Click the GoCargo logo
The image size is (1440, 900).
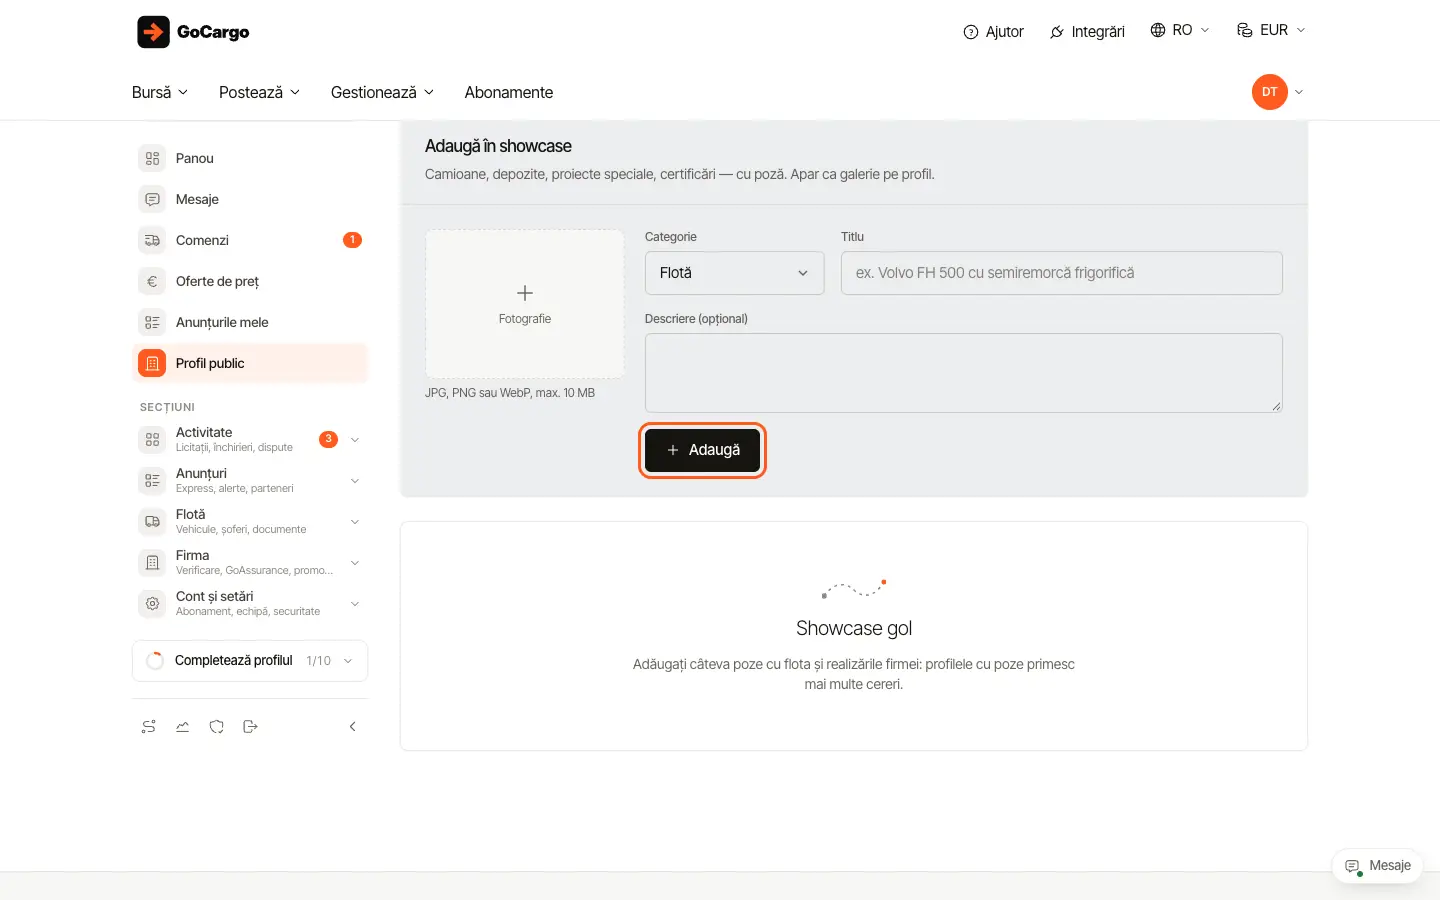pyautogui.click(x=193, y=32)
